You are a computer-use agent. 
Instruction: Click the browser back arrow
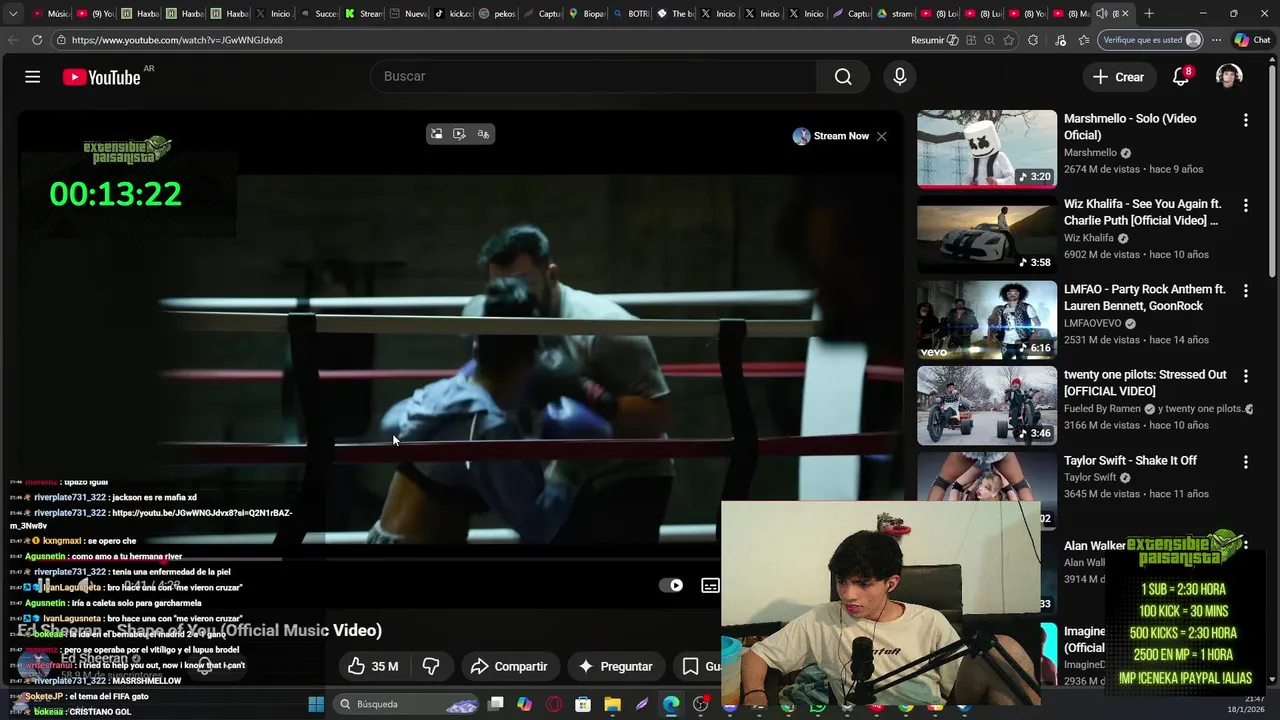coord(13,40)
